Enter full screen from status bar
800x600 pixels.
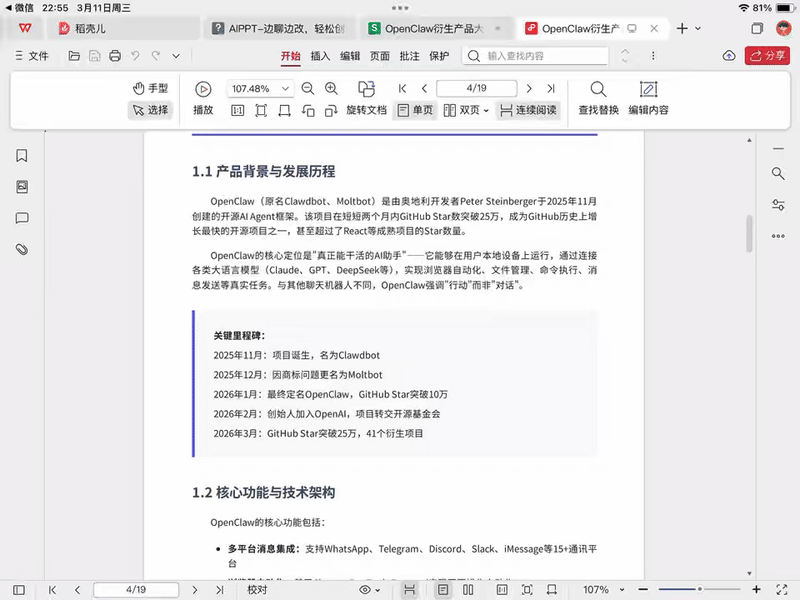pos(782,590)
